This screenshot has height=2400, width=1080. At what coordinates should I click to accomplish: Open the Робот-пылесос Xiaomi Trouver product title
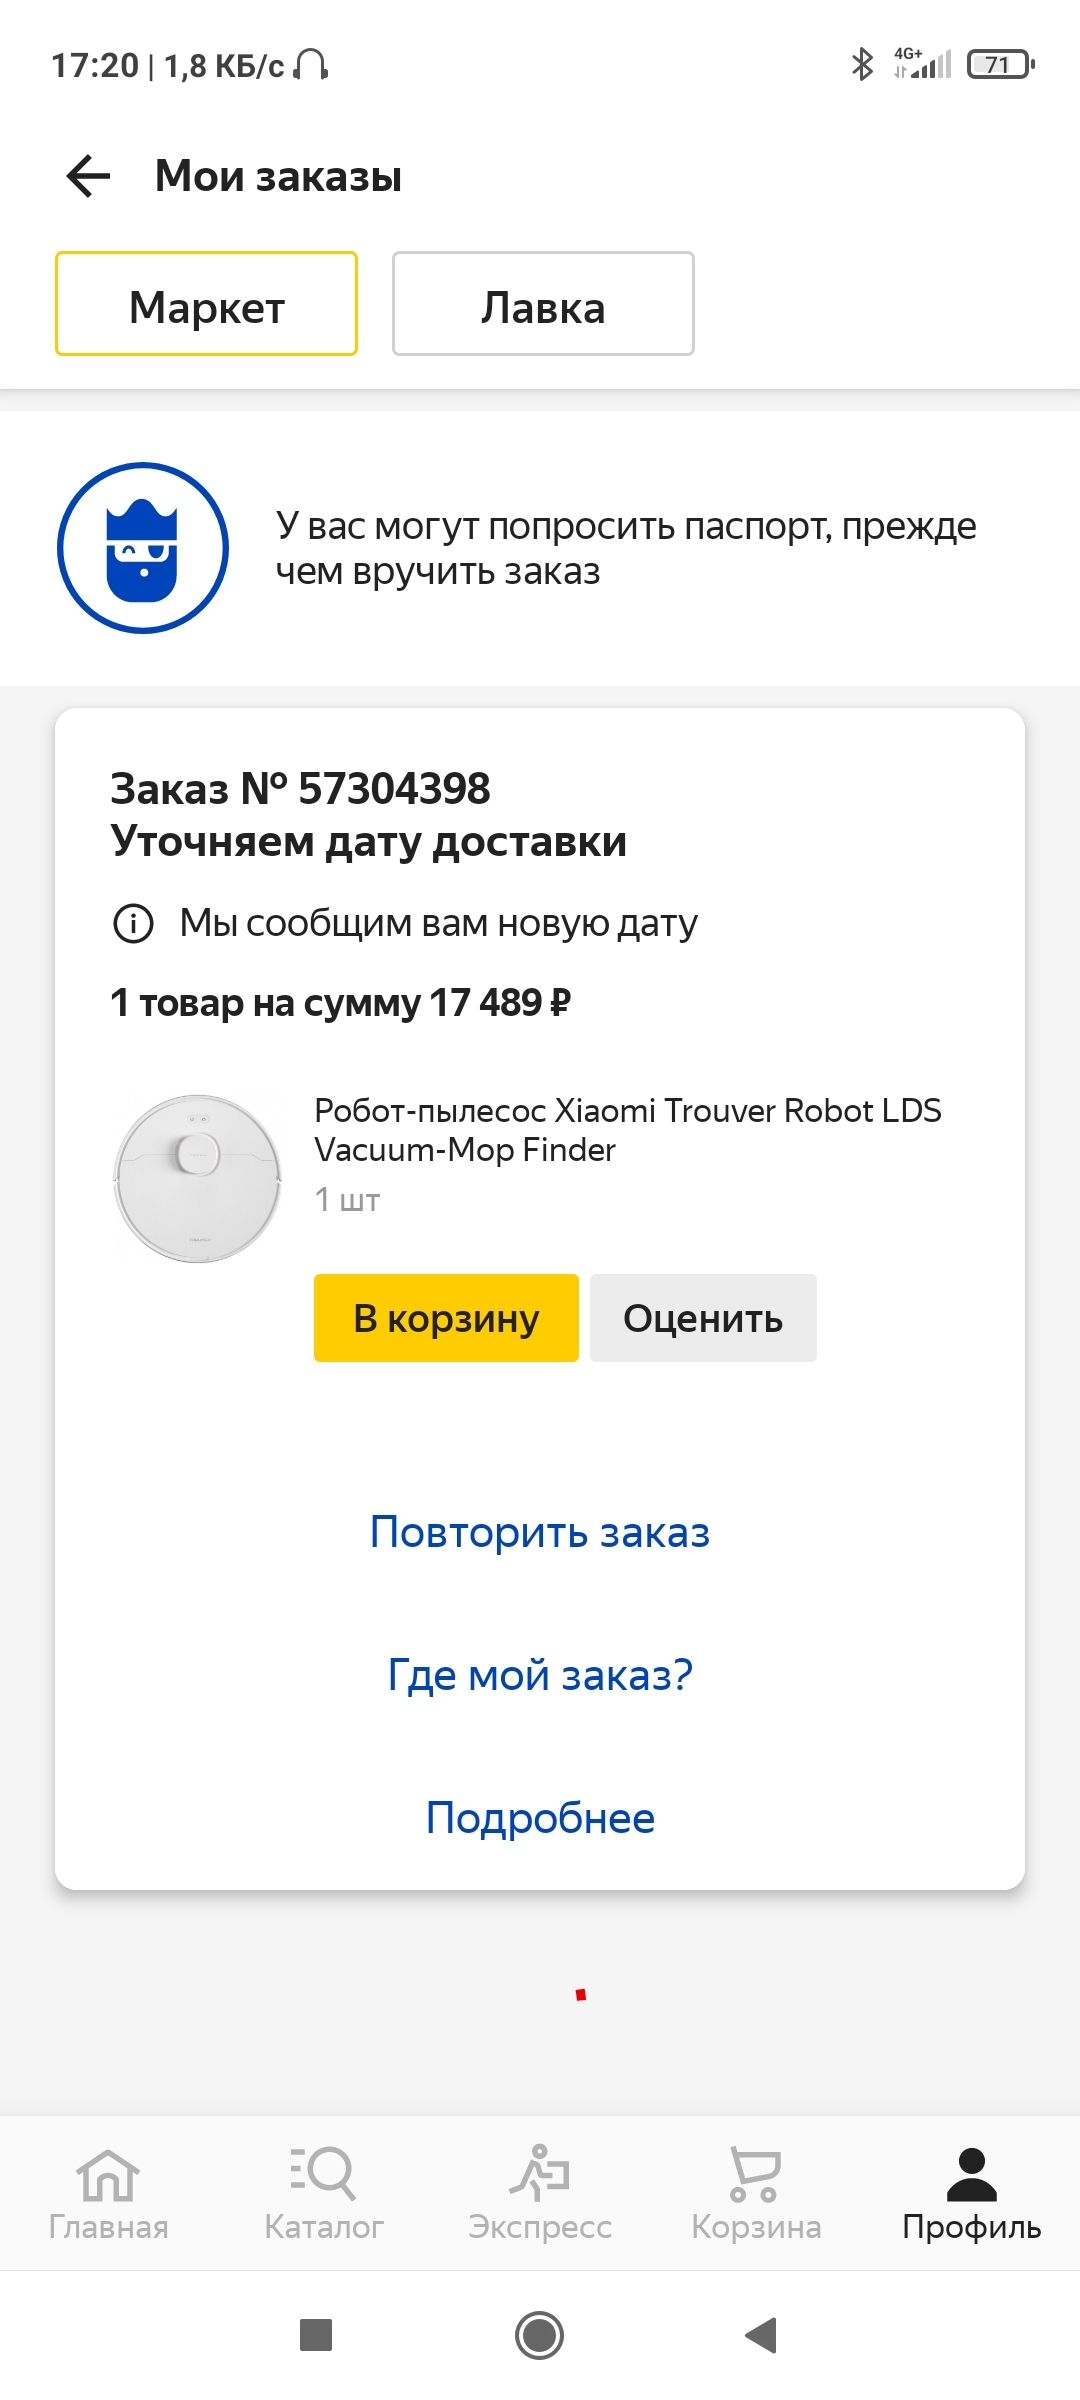pyautogui.click(x=627, y=1130)
